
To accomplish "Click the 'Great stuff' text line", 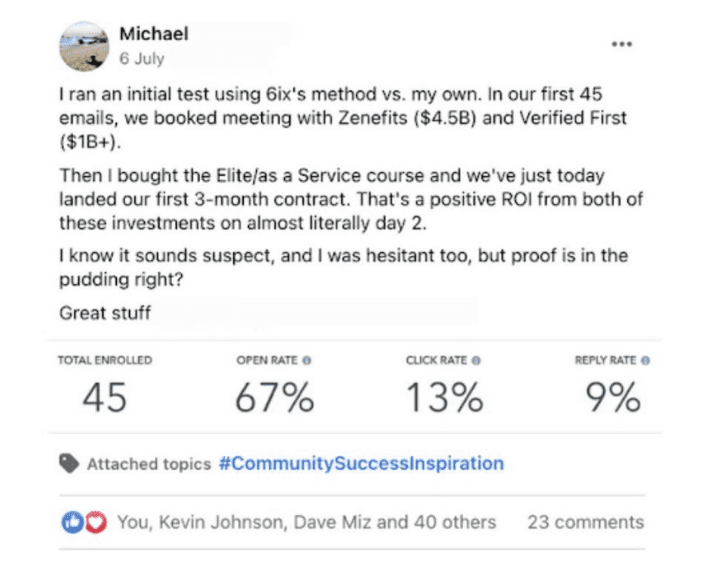I will [105, 313].
